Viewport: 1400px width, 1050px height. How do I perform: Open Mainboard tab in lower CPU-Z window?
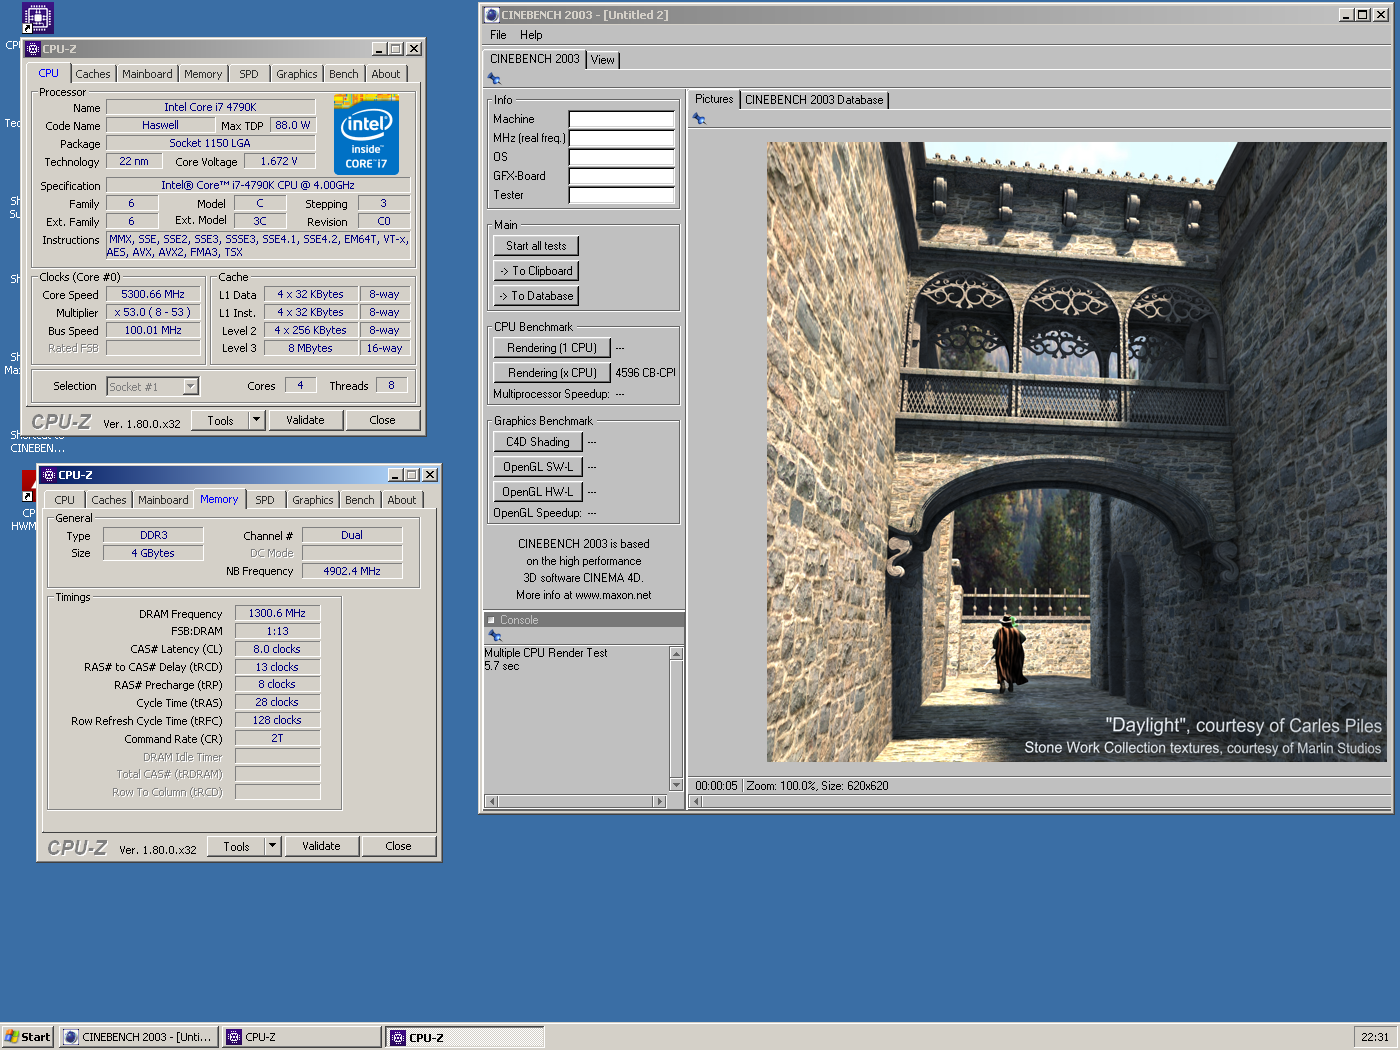163,500
